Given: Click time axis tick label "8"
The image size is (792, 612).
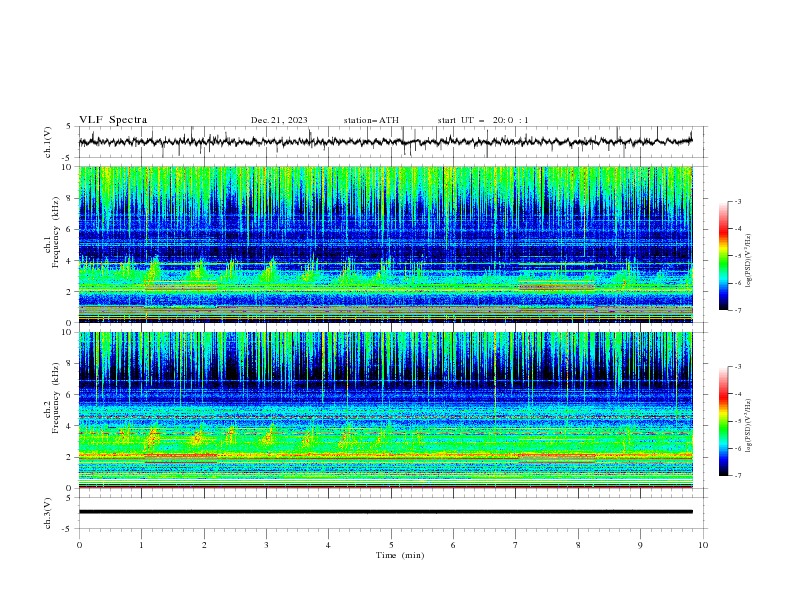Looking at the screenshot, I should pos(578,545).
